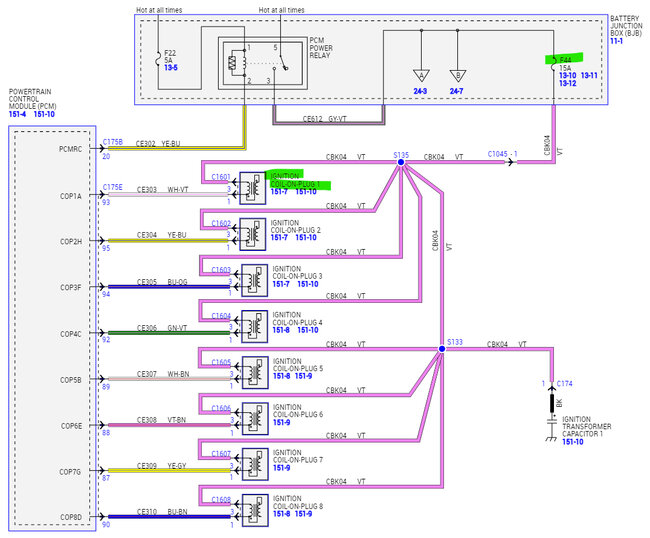Click circuit label CE310 BU-BN
This screenshot has height=538, width=650.
coord(162,512)
